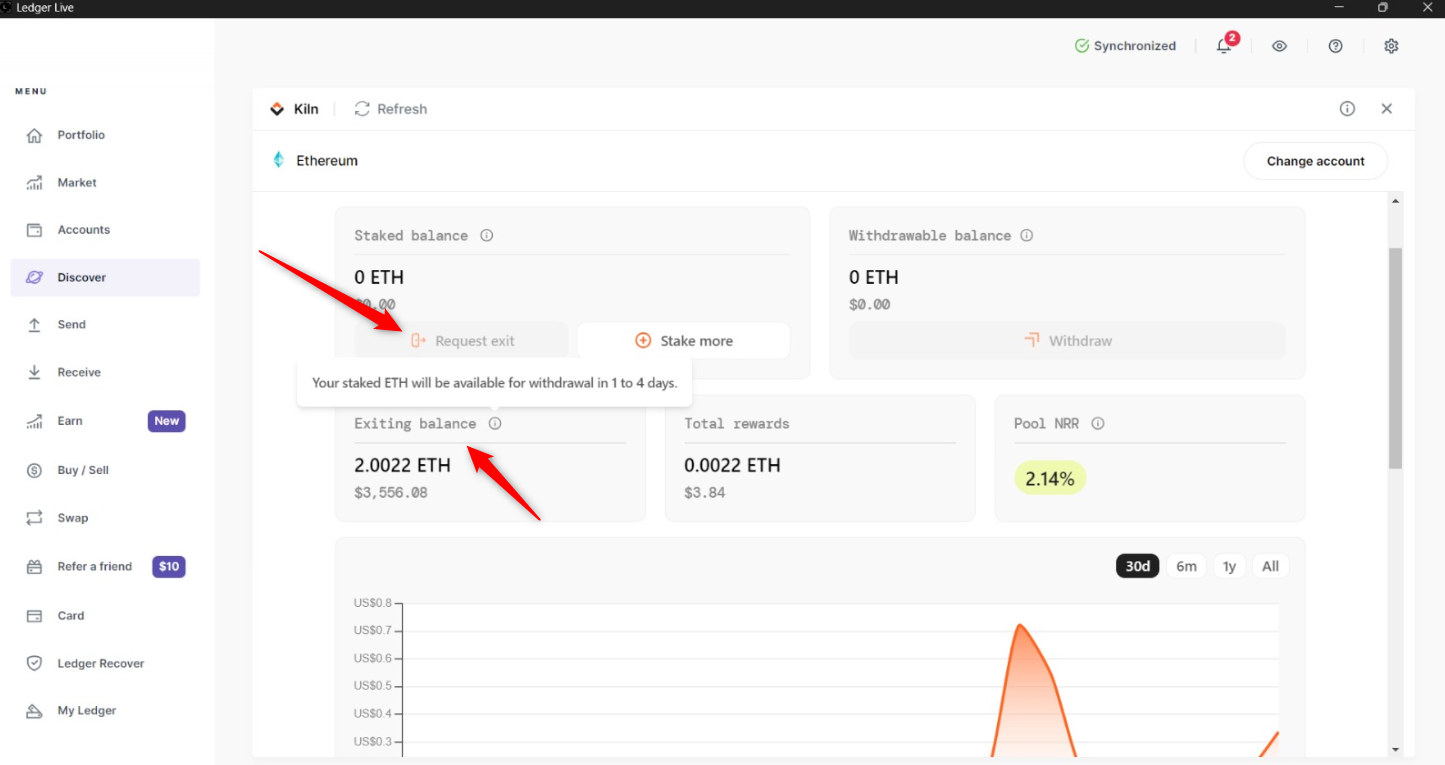
Task: Click info icon next to Pool NRR
Action: coord(1098,424)
